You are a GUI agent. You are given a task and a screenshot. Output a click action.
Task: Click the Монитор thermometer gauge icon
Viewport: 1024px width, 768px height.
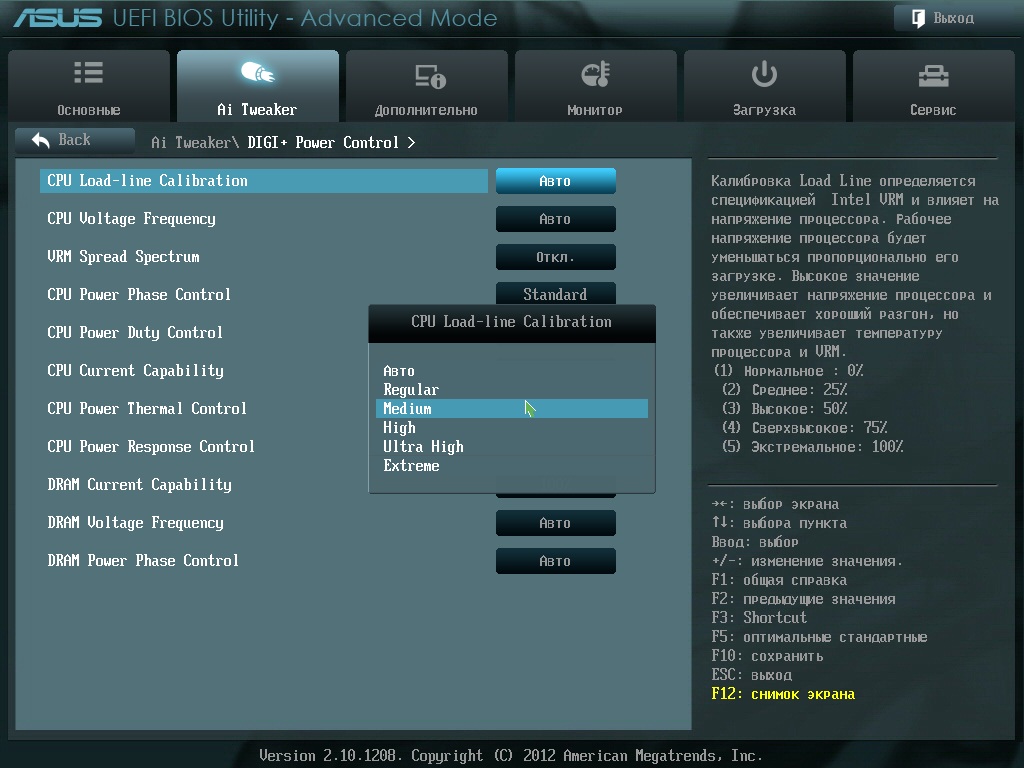click(596, 74)
